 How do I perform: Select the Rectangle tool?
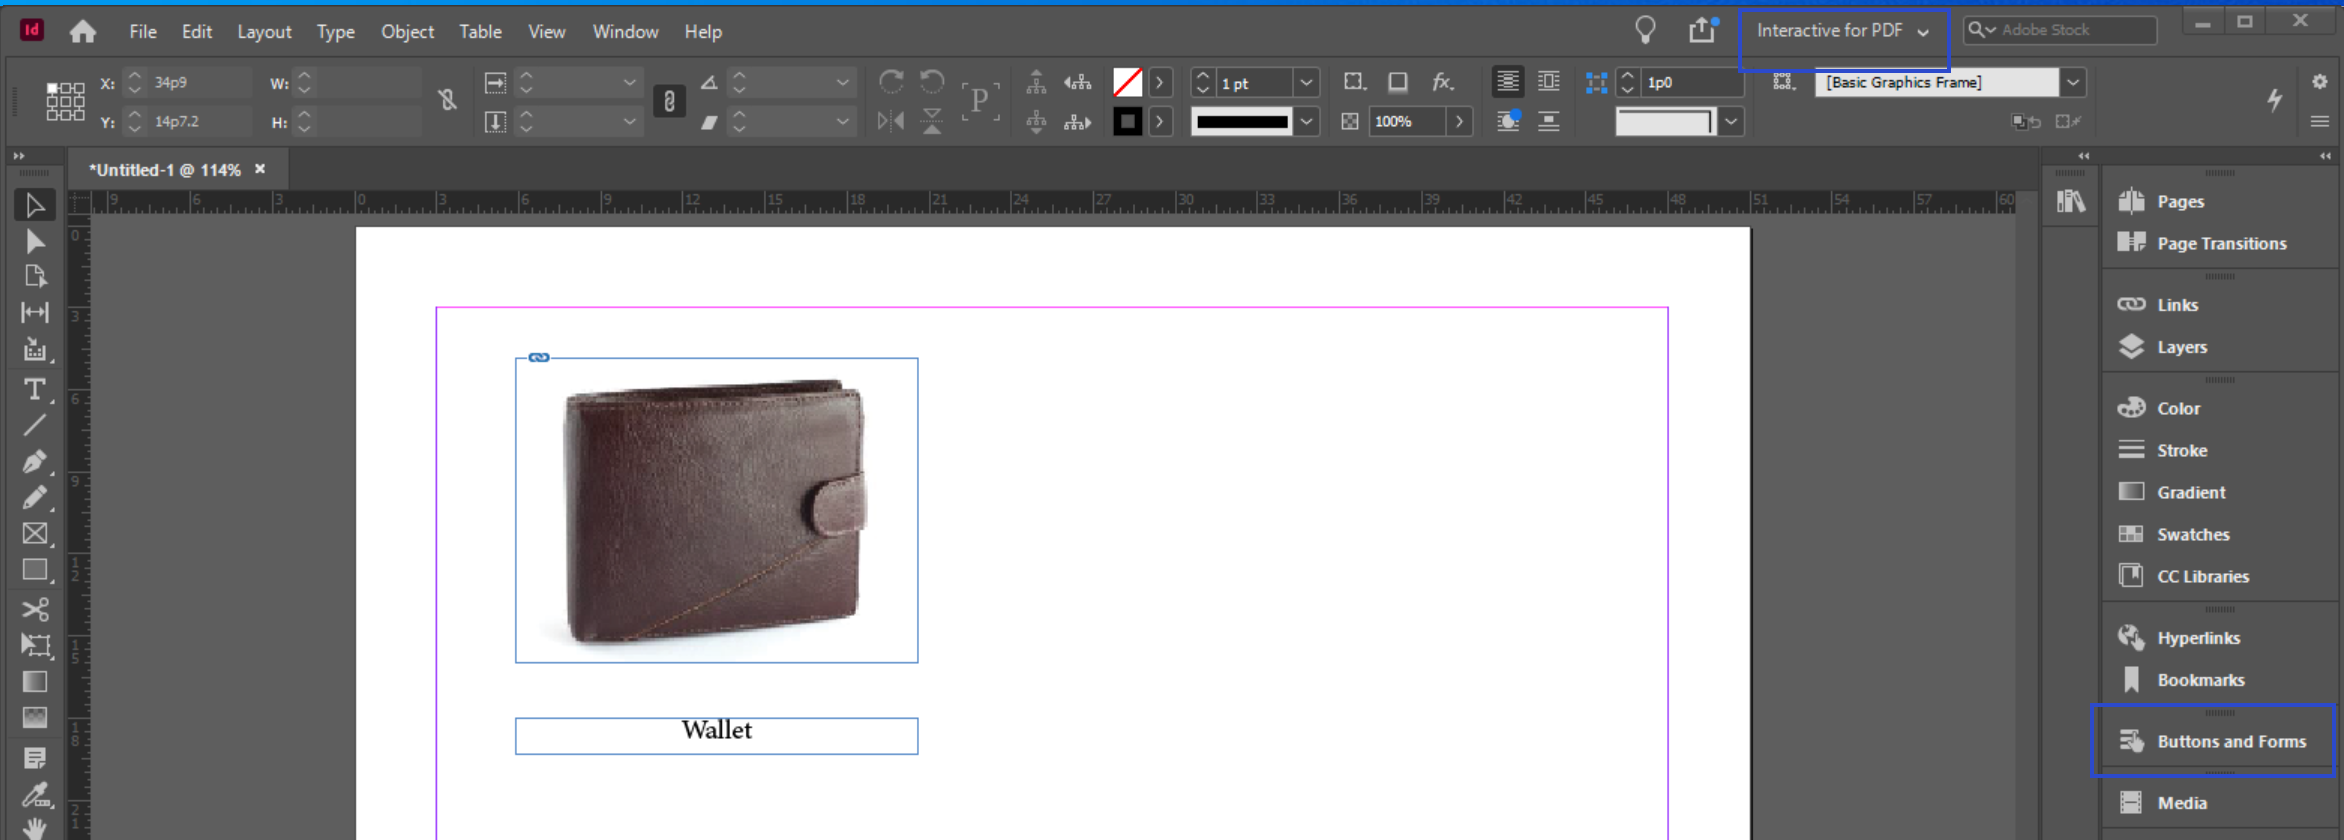click(x=34, y=570)
